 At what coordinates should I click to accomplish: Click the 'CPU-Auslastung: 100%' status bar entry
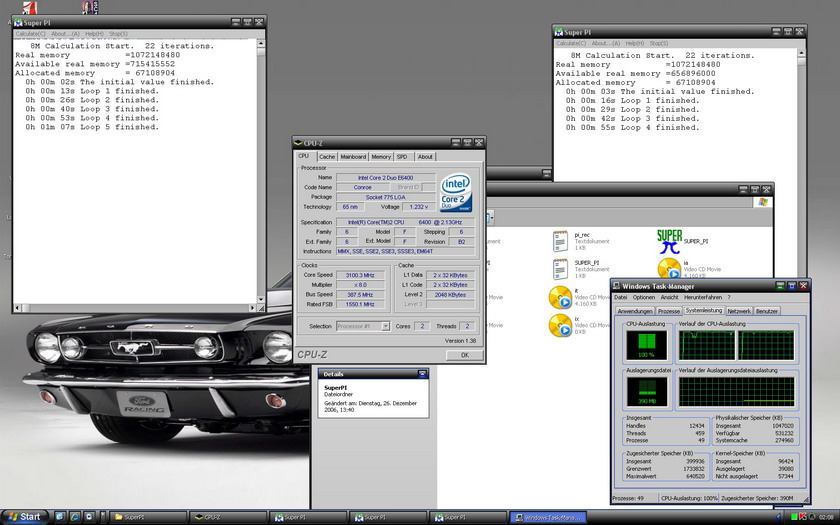point(689,499)
